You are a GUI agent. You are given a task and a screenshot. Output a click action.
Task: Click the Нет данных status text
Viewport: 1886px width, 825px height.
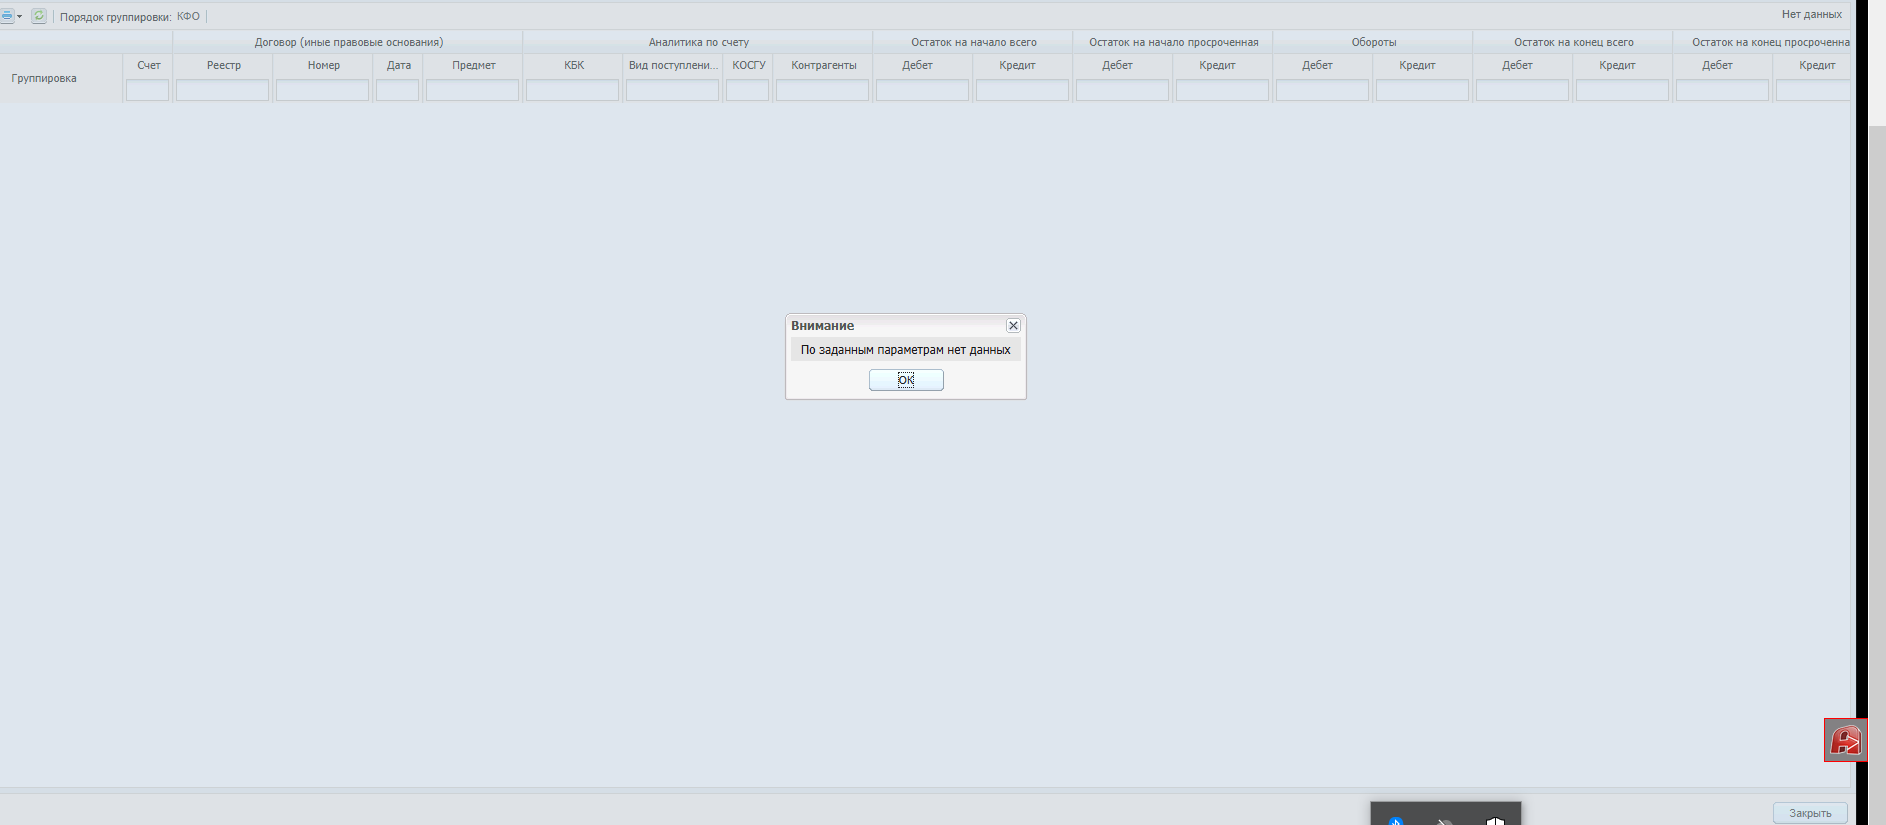point(1812,14)
